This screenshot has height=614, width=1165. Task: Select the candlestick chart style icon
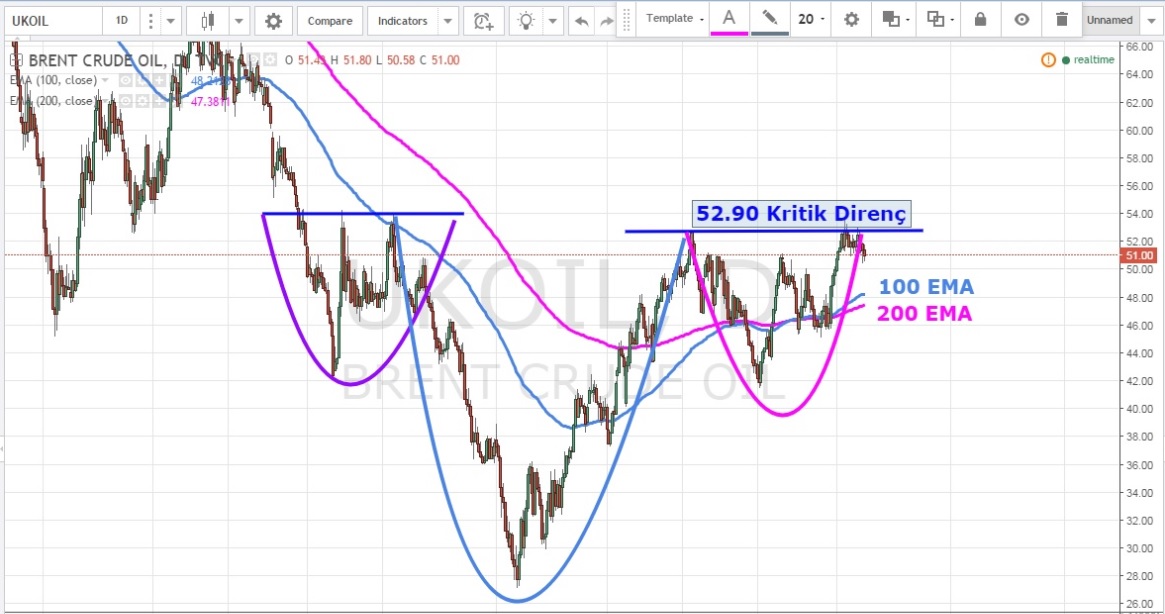tap(208, 20)
